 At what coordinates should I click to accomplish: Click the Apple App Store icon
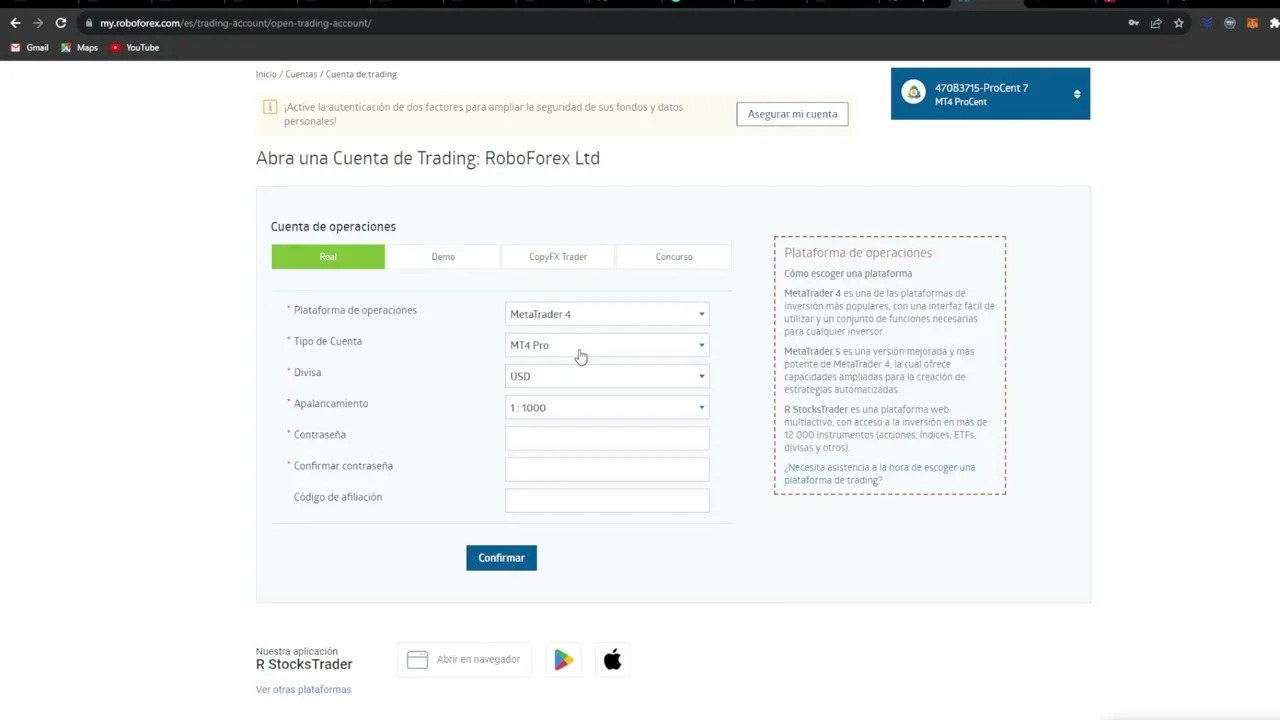[x=612, y=659]
